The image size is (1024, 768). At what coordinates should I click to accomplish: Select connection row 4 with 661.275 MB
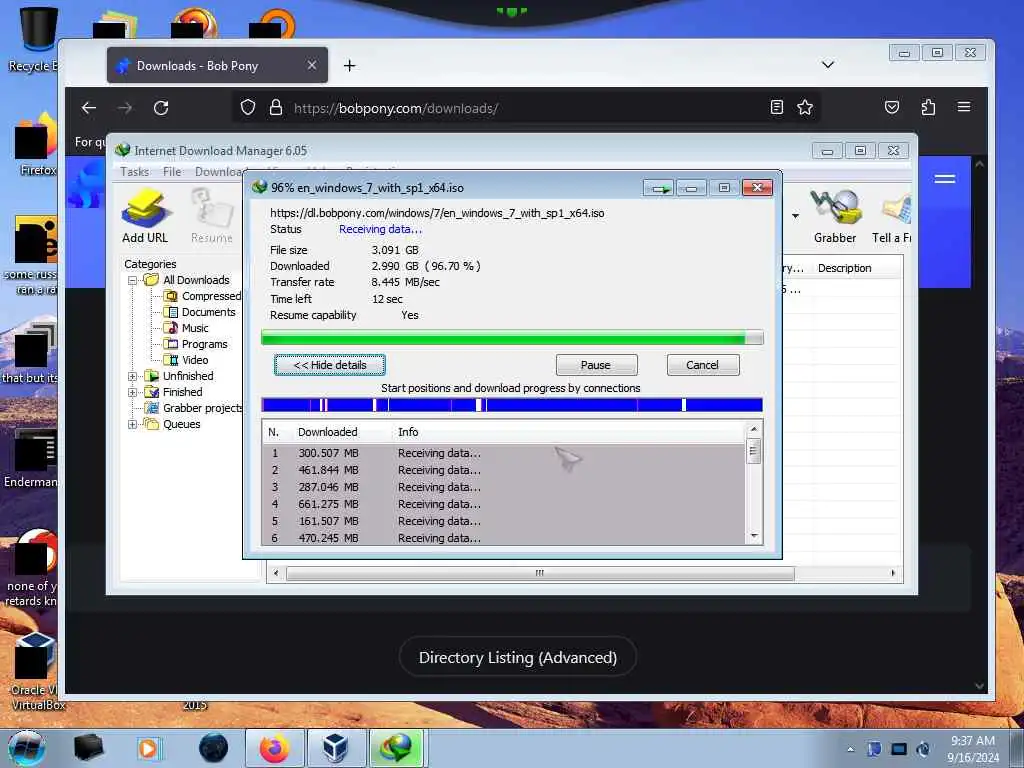coord(504,504)
